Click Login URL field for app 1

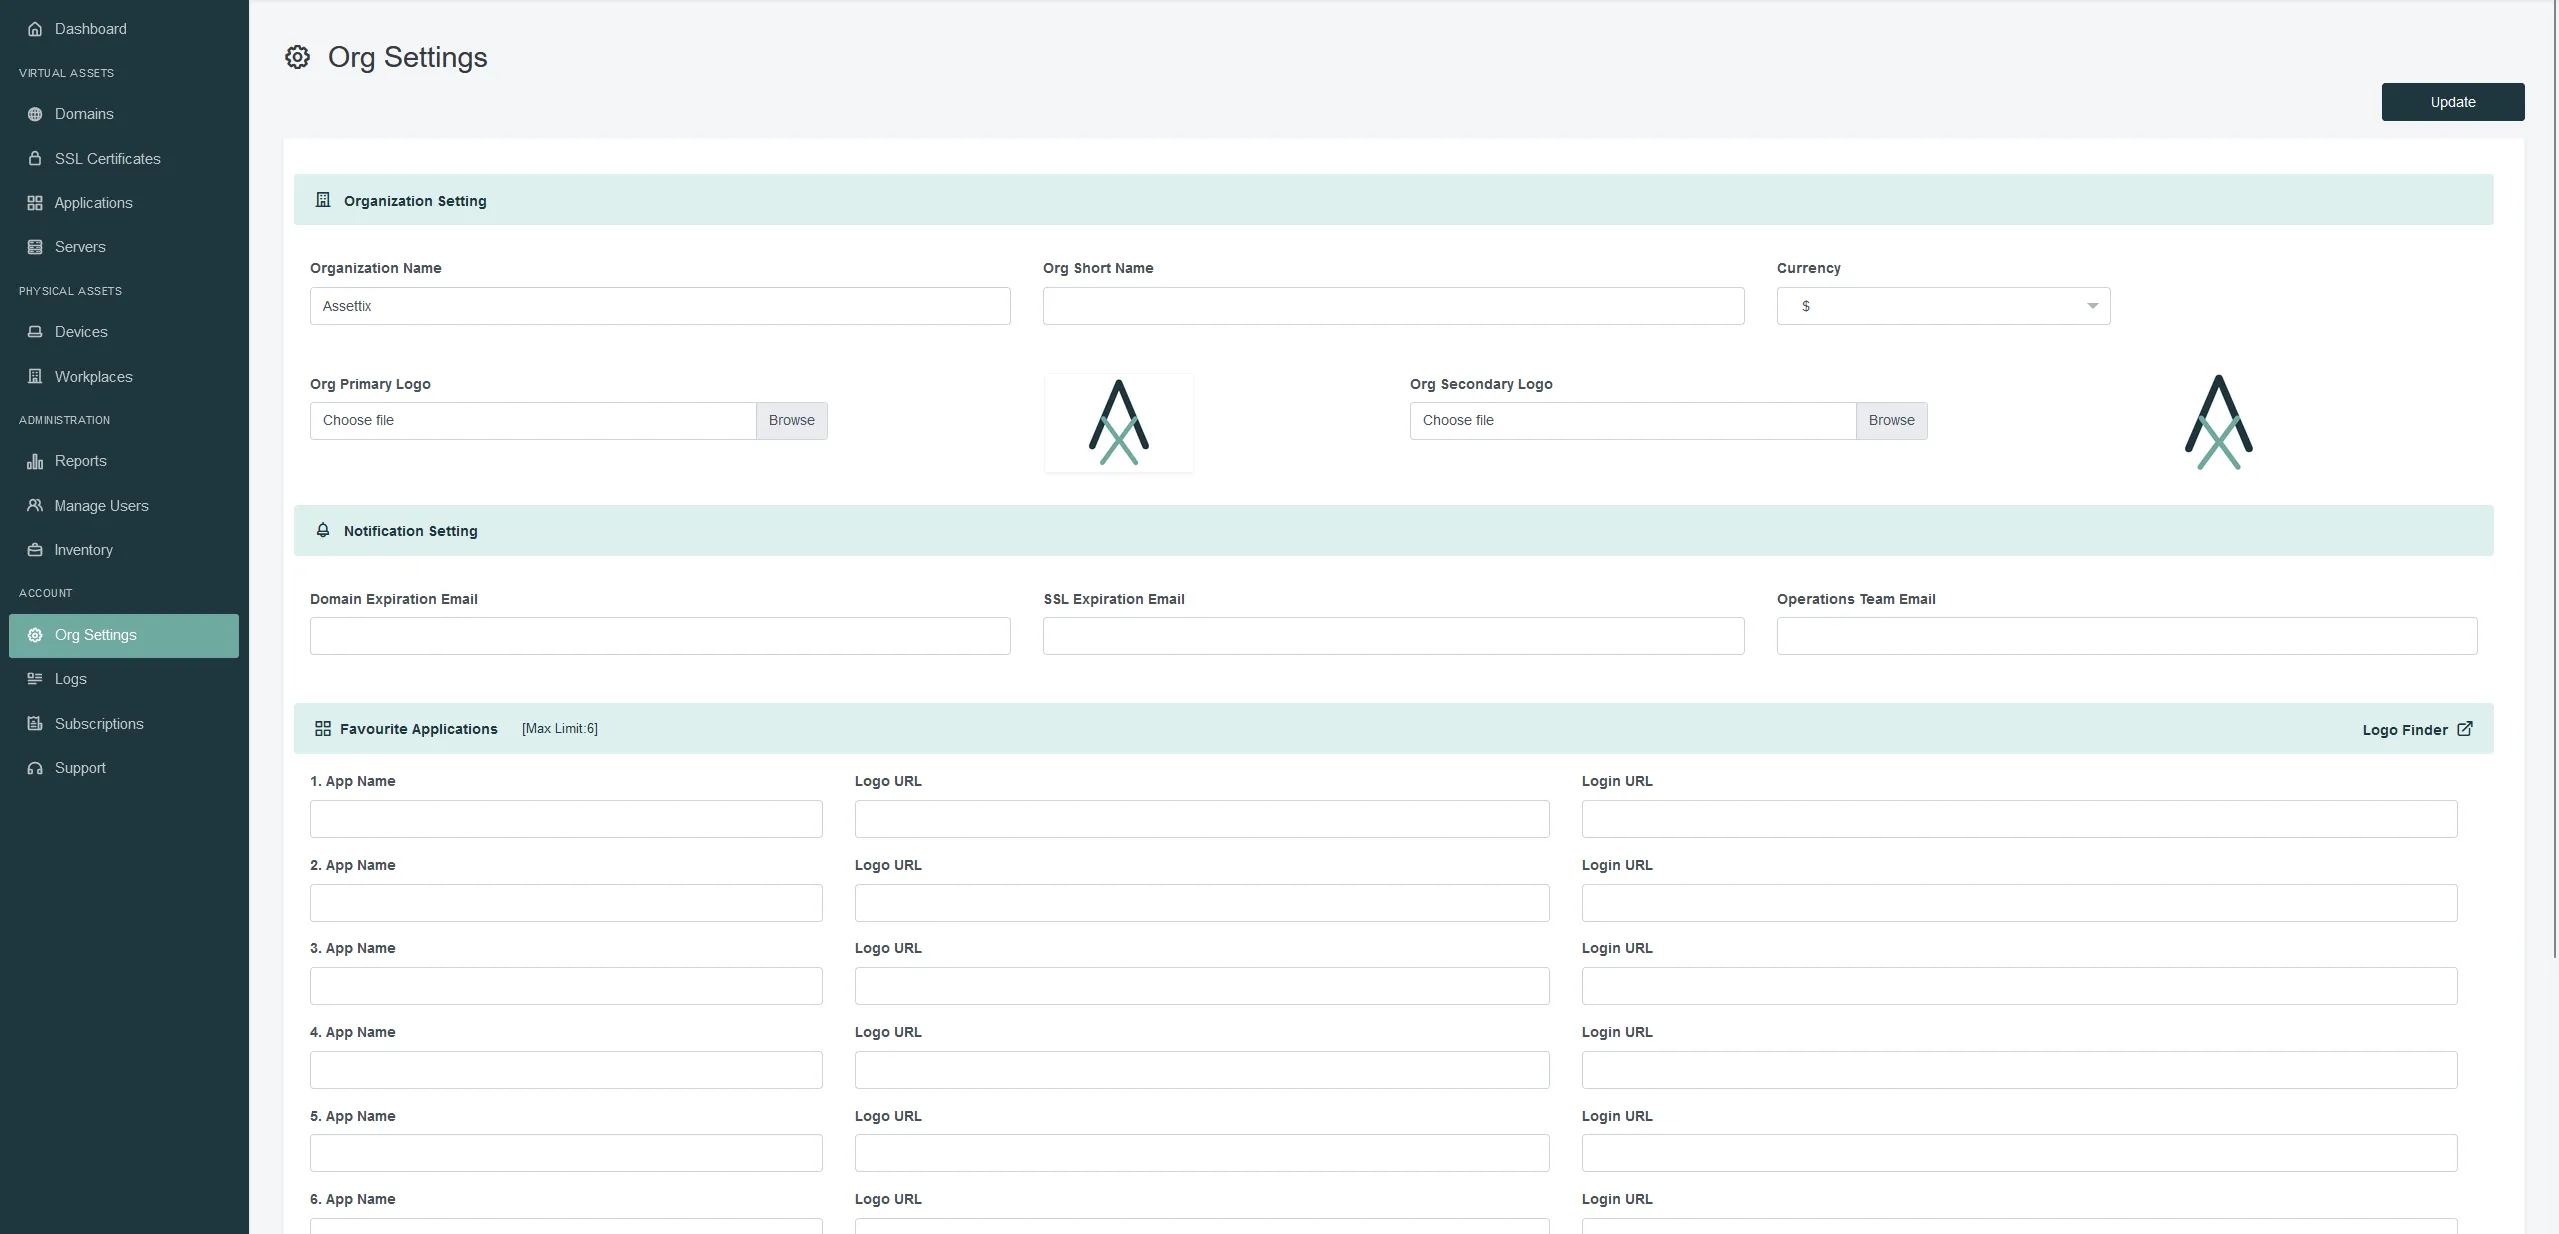click(2019, 819)
